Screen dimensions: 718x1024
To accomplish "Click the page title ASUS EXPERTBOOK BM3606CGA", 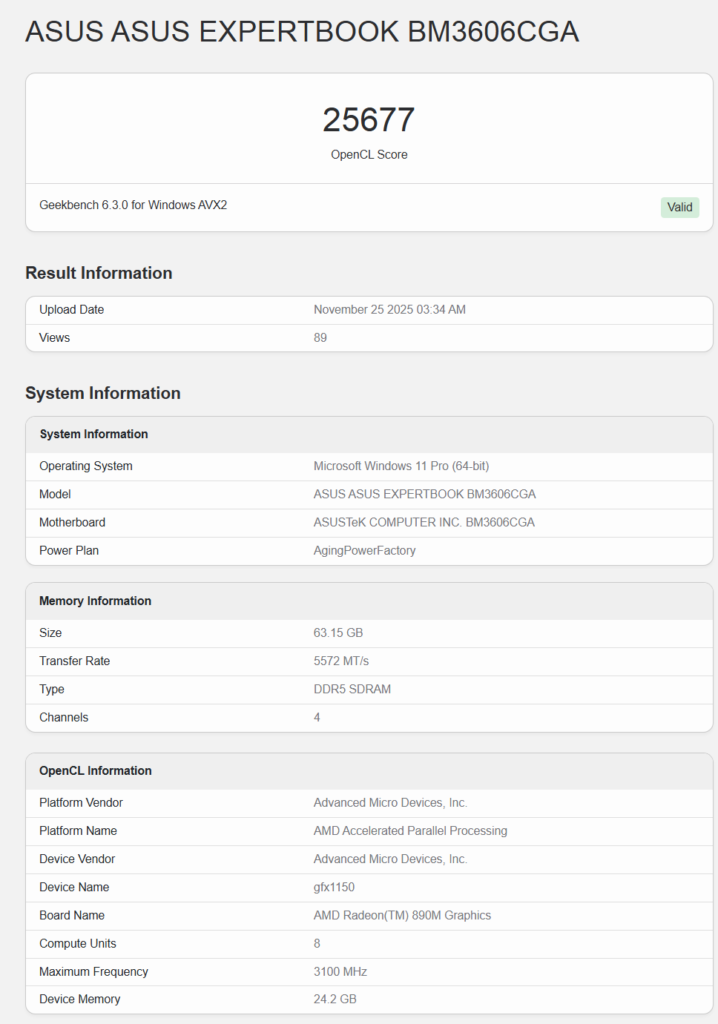I will [x=301, y=32].
